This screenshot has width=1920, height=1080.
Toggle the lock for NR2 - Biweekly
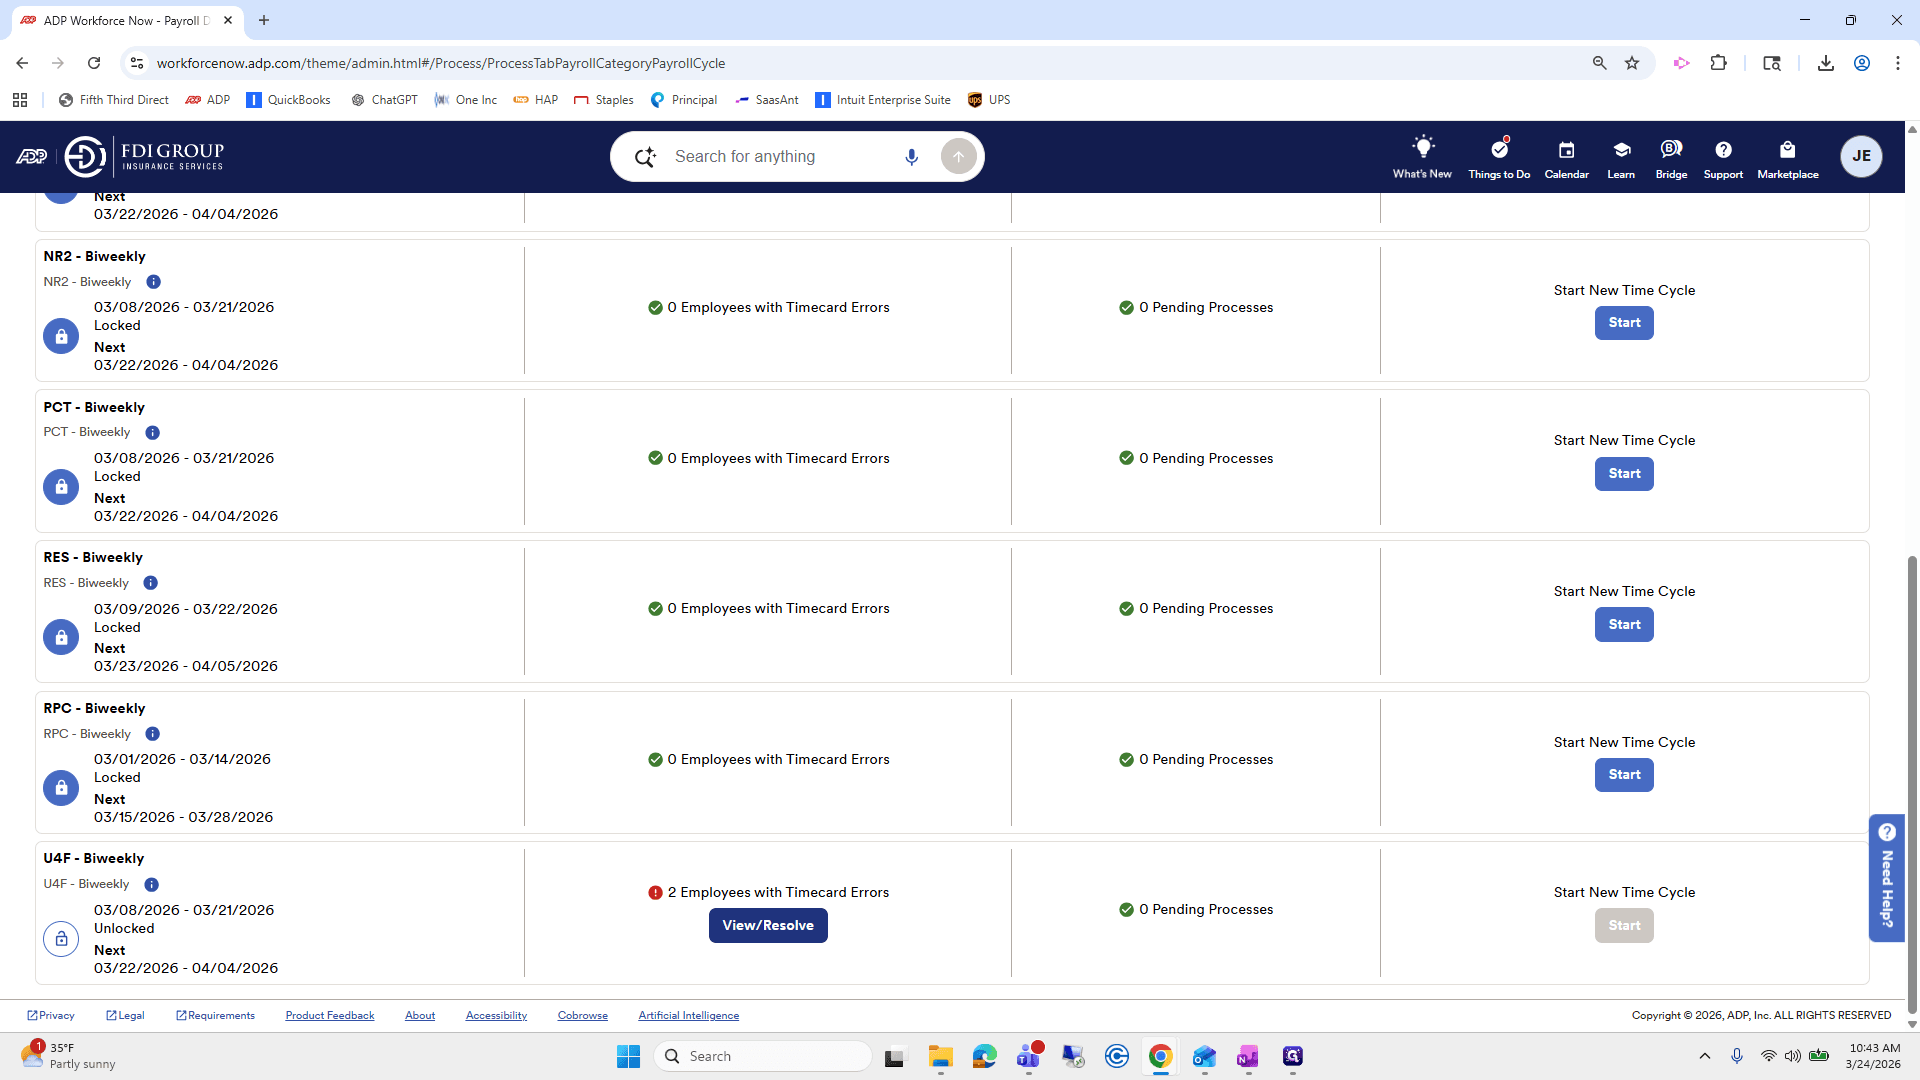61,337
